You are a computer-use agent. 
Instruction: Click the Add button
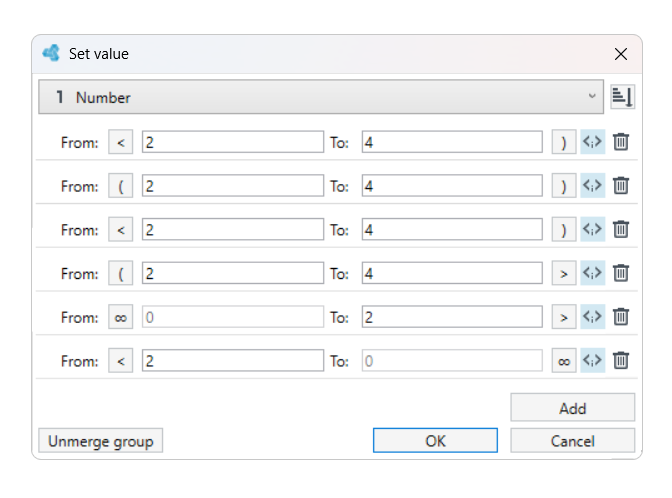pos(573,408)
